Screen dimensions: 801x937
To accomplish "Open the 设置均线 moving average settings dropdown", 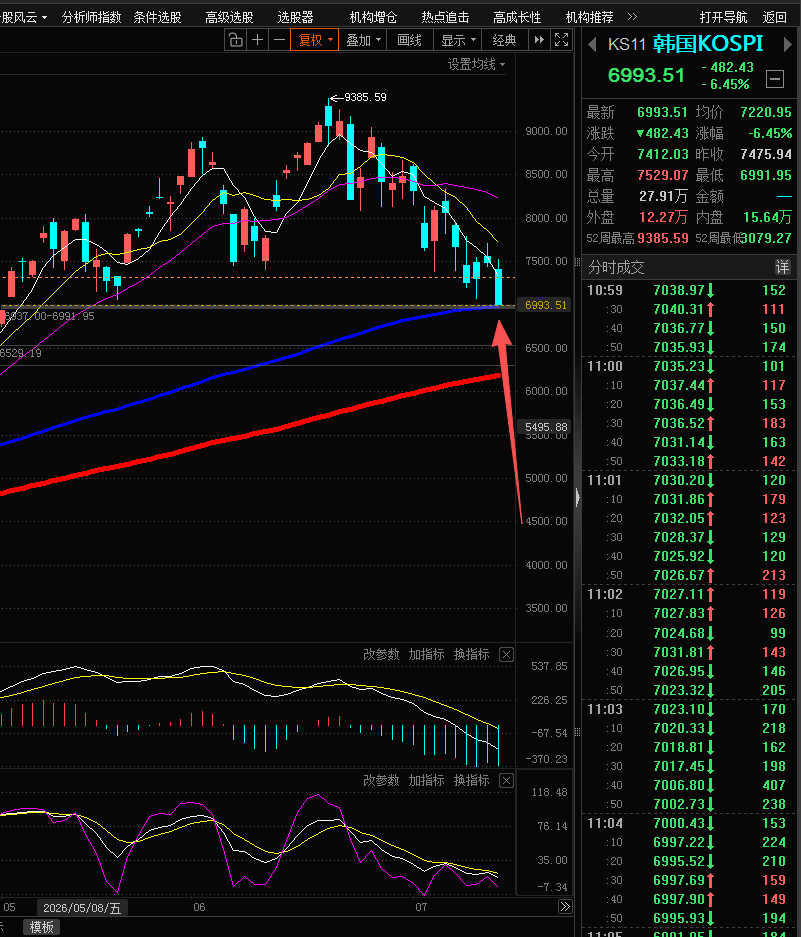I will click(x=476, y=64).
